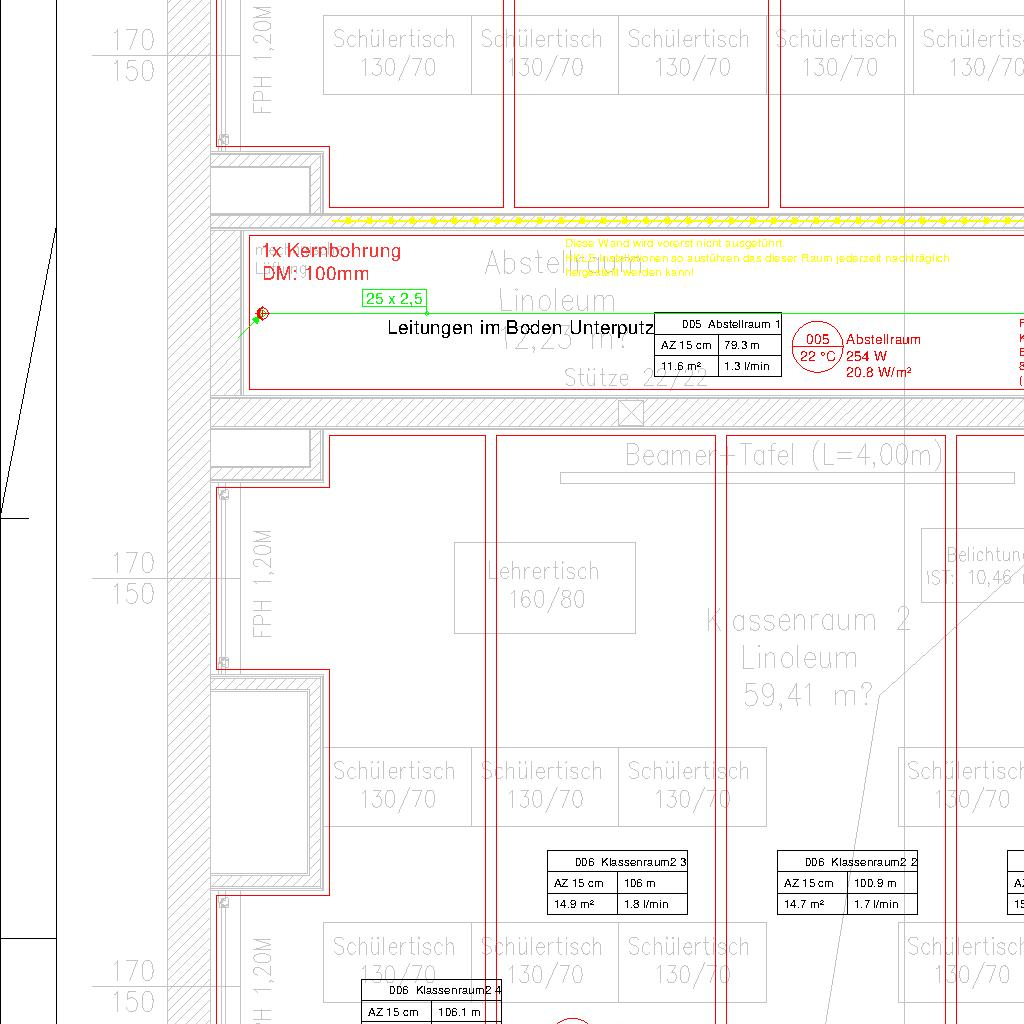The height and width of the screenshot is (1024, 1024).
Task: Select the green 25 x 2,5 pipe label
Action: pyautogui.click(x=394, y=298)
